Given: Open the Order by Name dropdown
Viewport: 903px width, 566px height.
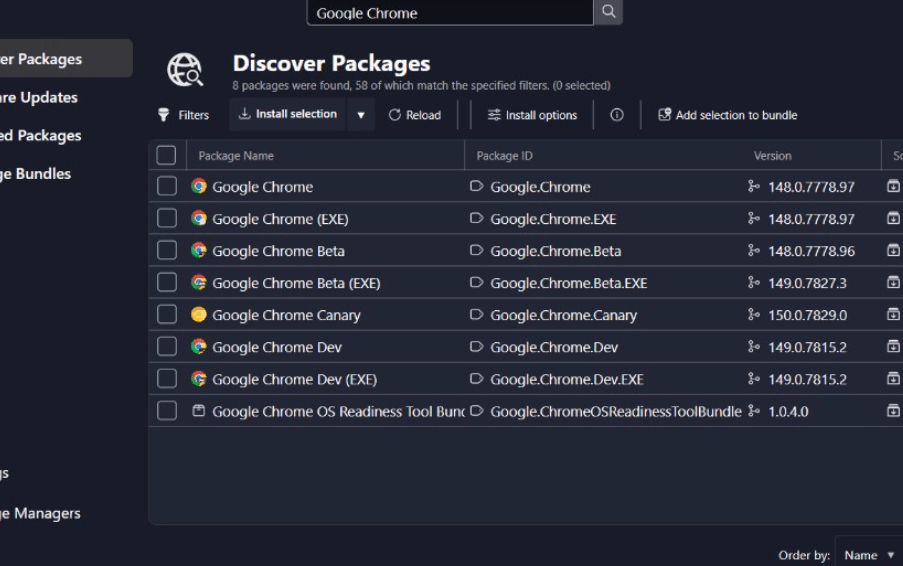Looking at the screenshot, I should (868, 555).
